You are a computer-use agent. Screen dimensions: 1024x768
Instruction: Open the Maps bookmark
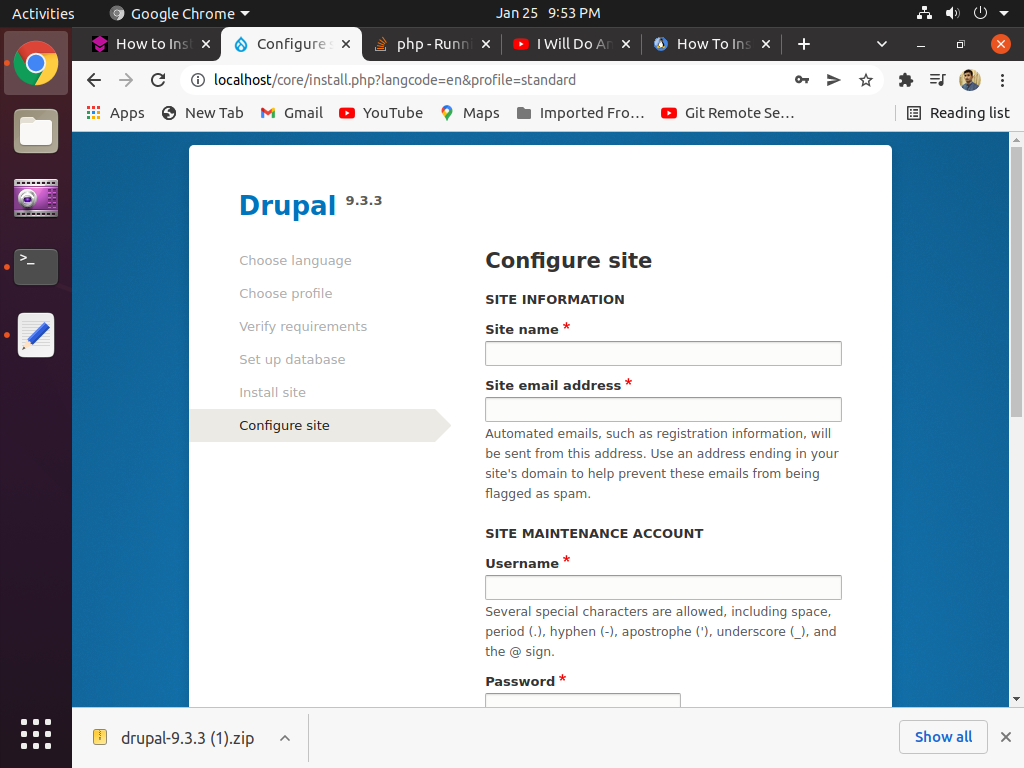click(x=470, y=113)
